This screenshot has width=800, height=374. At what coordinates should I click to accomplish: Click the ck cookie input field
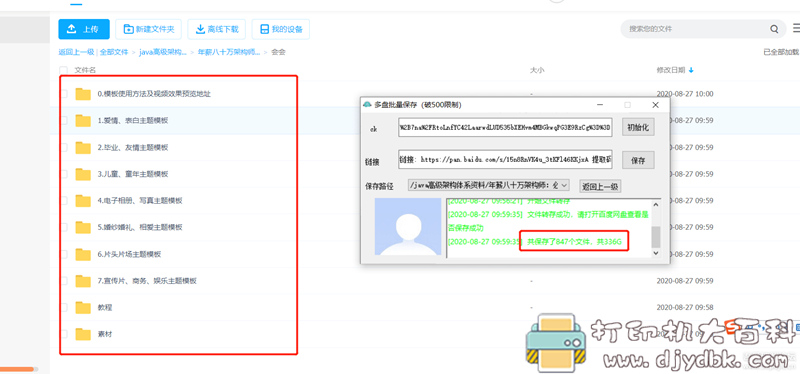tap(505, 128)
